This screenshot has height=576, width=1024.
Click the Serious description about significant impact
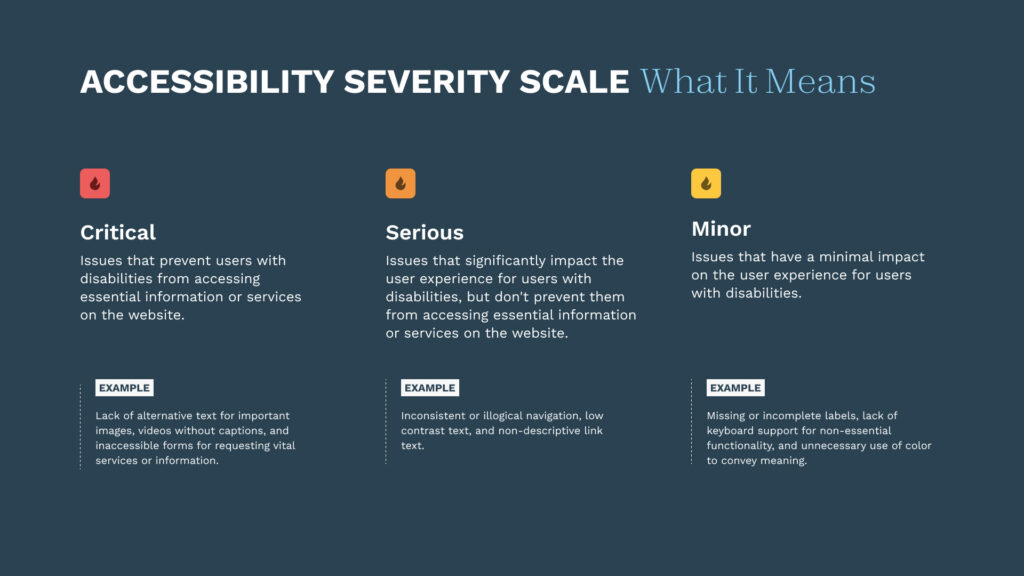[x=510, y=297]
